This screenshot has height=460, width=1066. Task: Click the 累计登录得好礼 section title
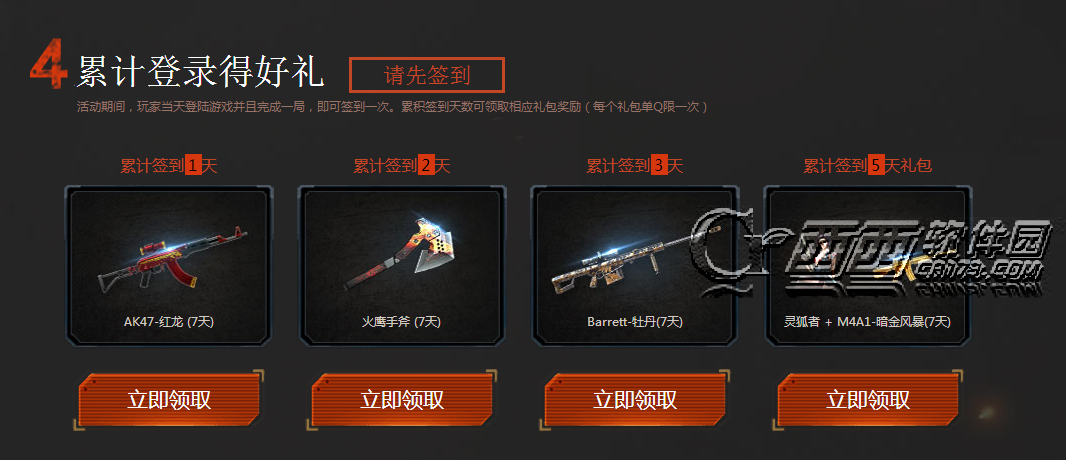coord(200,71)
